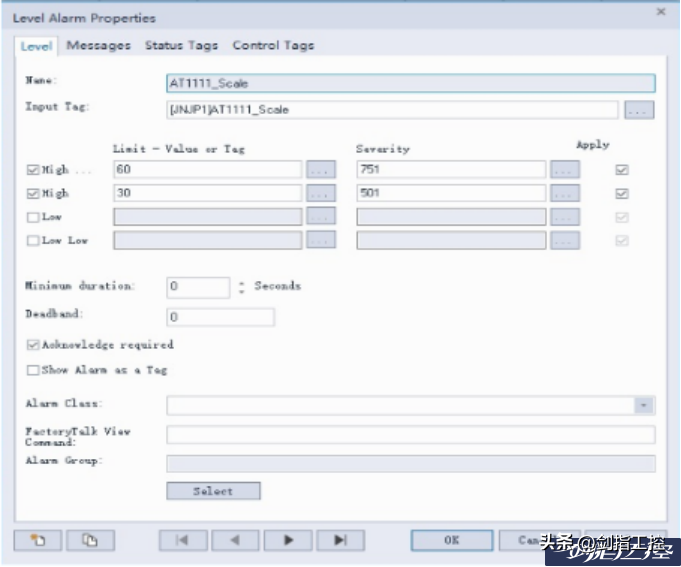The height and width of the screenshot is (567, 681).
Task: Enable the Low limit checkbox
Action: coord(33,217)
